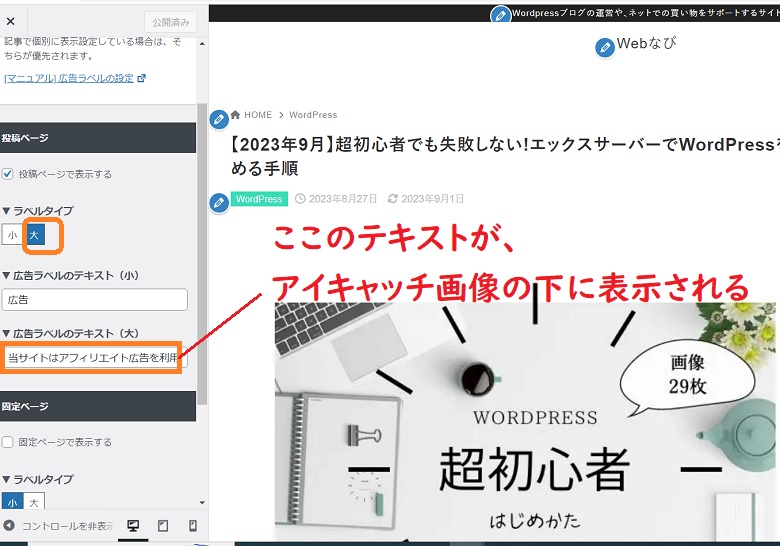The width and height of the screenshot is (780, 546).
Task: Select 小 label type under 固定ページ
Action: click(x=13, y=502)
